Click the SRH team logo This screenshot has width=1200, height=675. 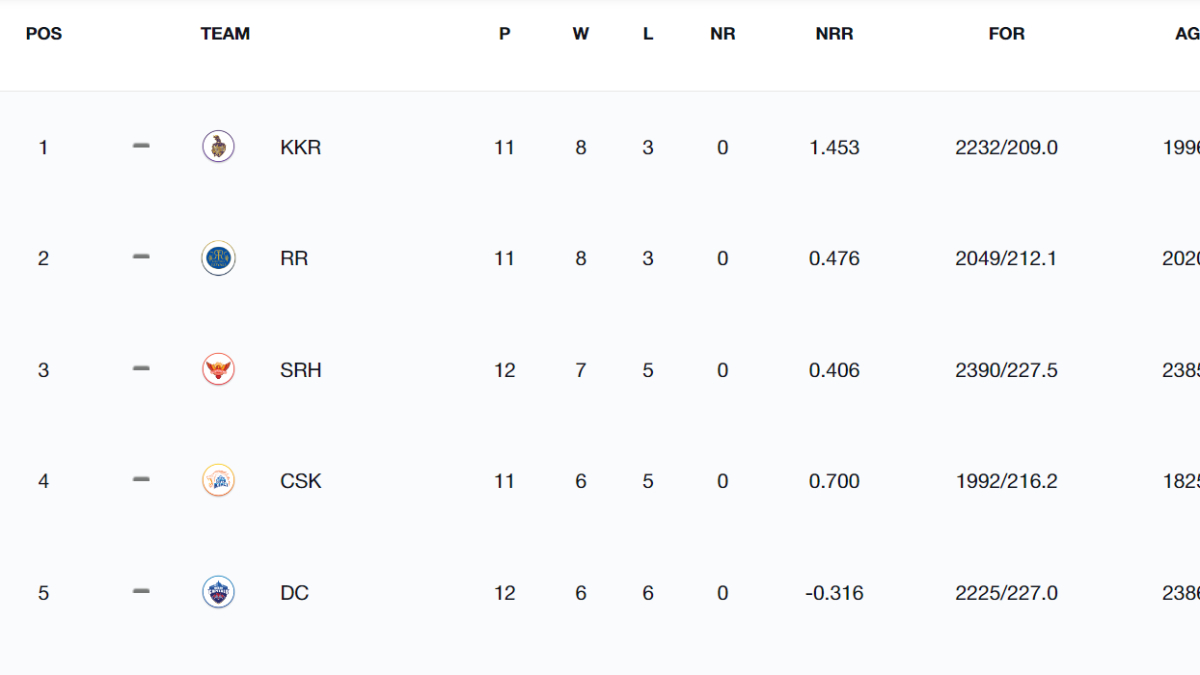pyautogui.click(x=218, y=370)
